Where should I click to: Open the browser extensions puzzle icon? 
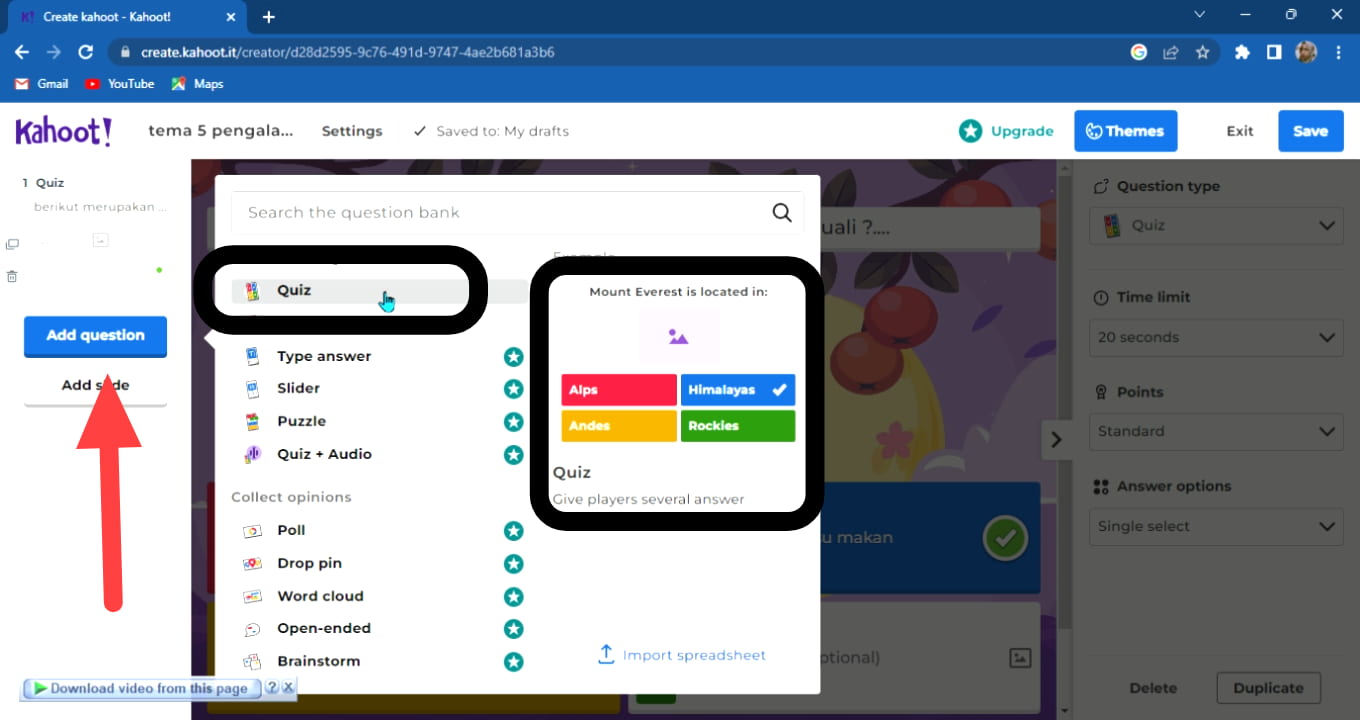click(1242, 52)
